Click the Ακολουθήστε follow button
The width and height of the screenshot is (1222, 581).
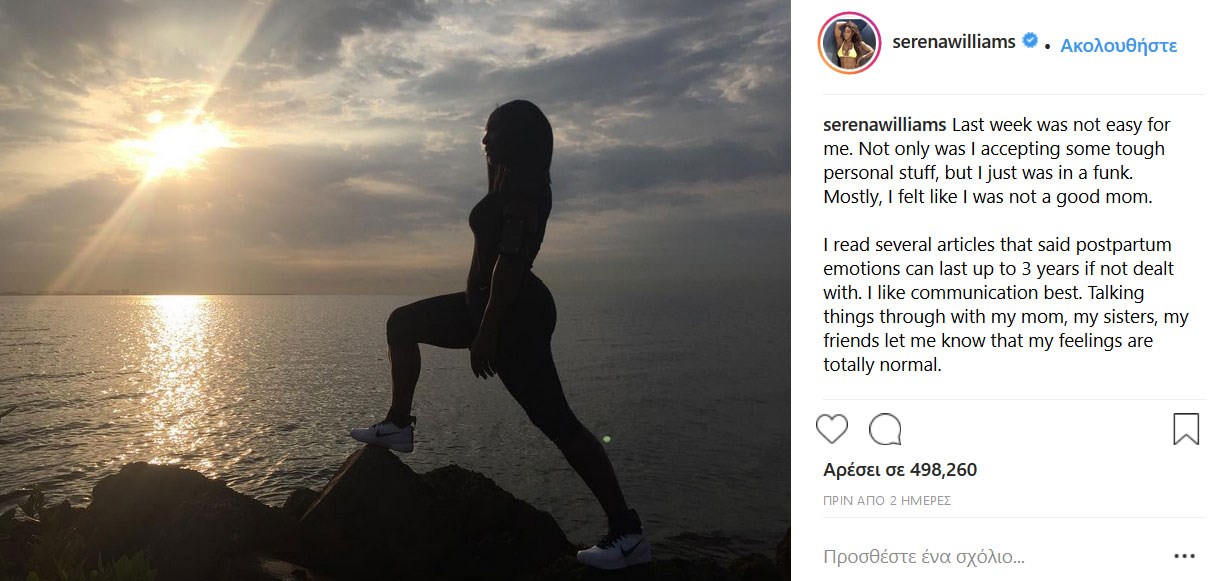click(1118, 45)
